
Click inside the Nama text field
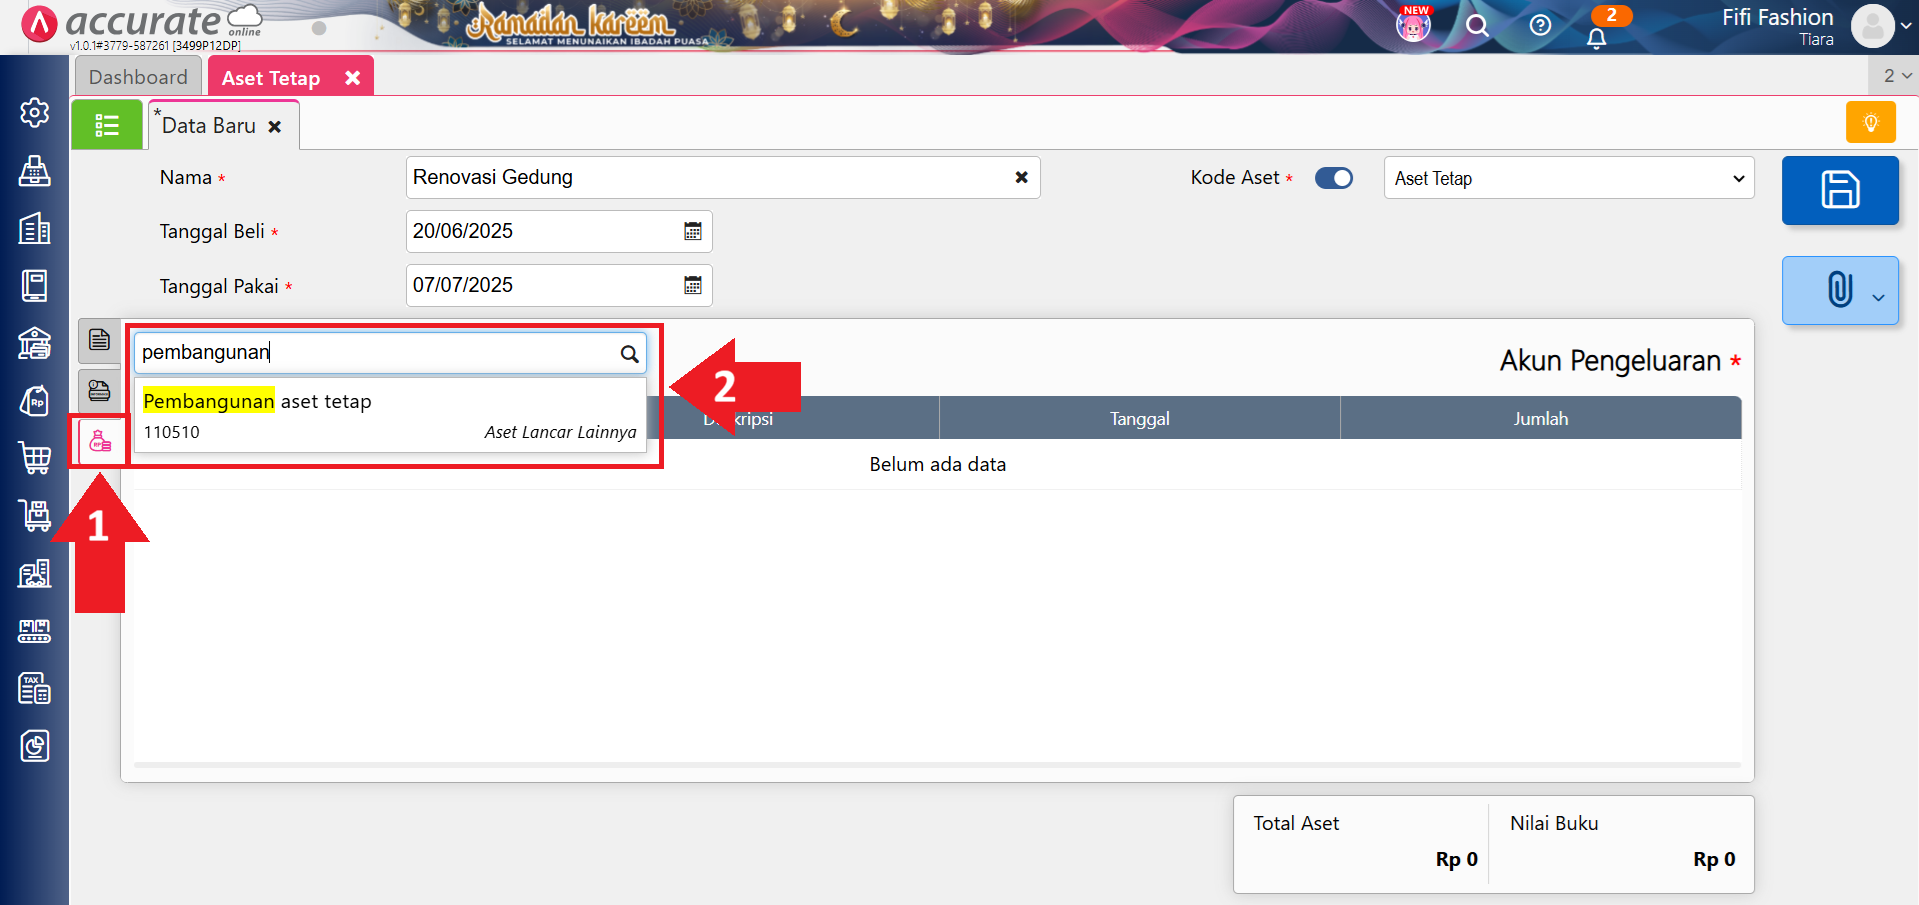click(x=700, y=178)
